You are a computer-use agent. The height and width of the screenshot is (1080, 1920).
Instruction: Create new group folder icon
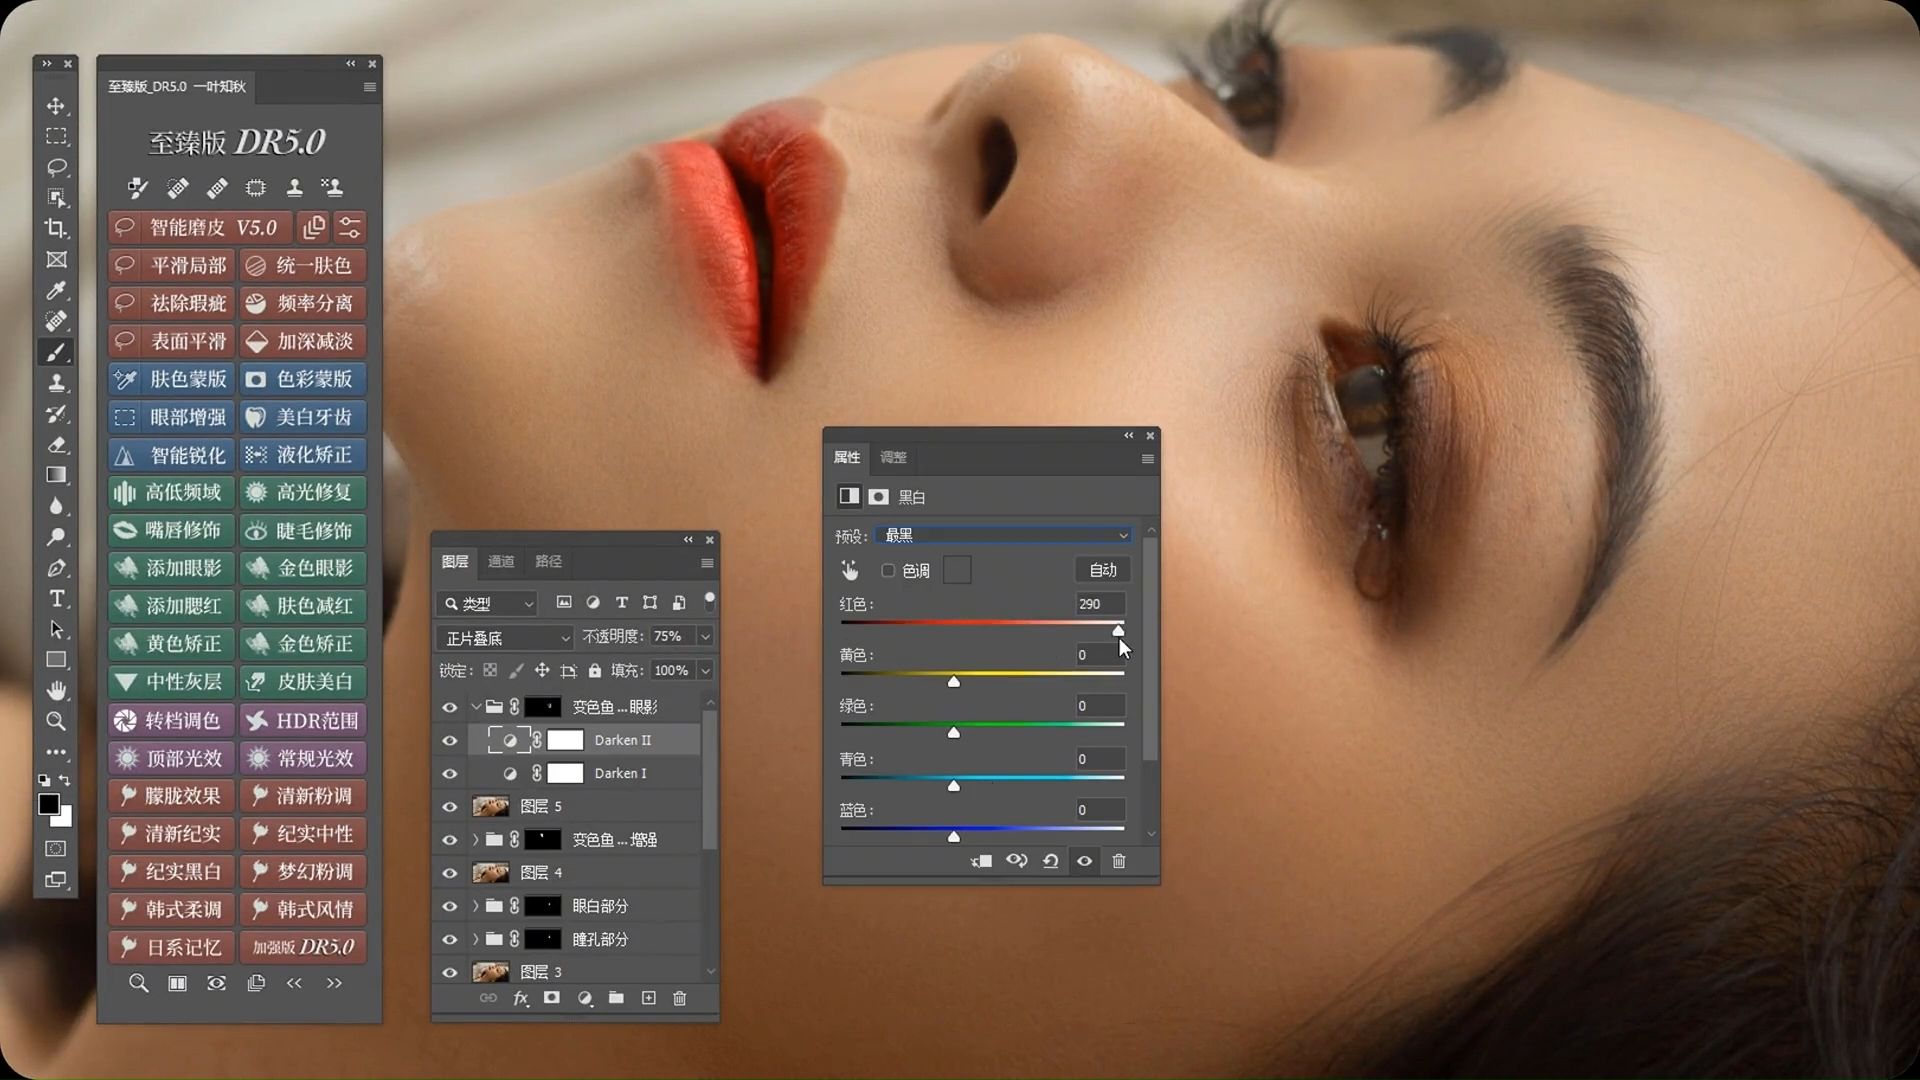616,998
